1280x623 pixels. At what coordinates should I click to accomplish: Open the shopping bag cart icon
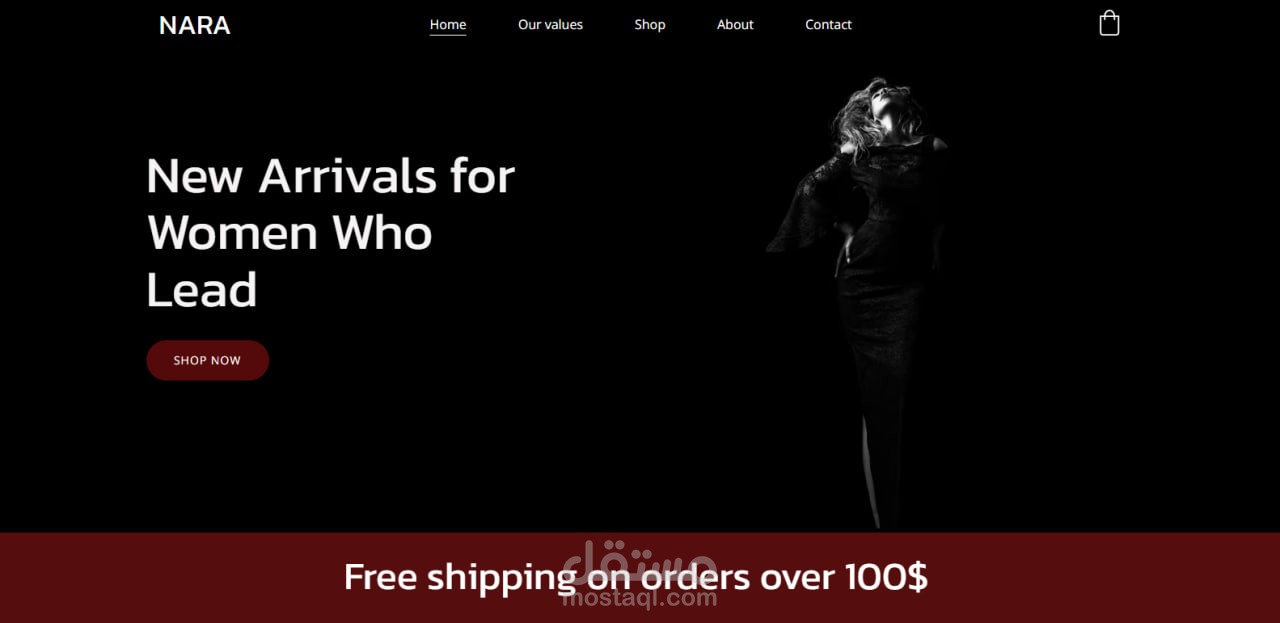tap(1109, 23)
